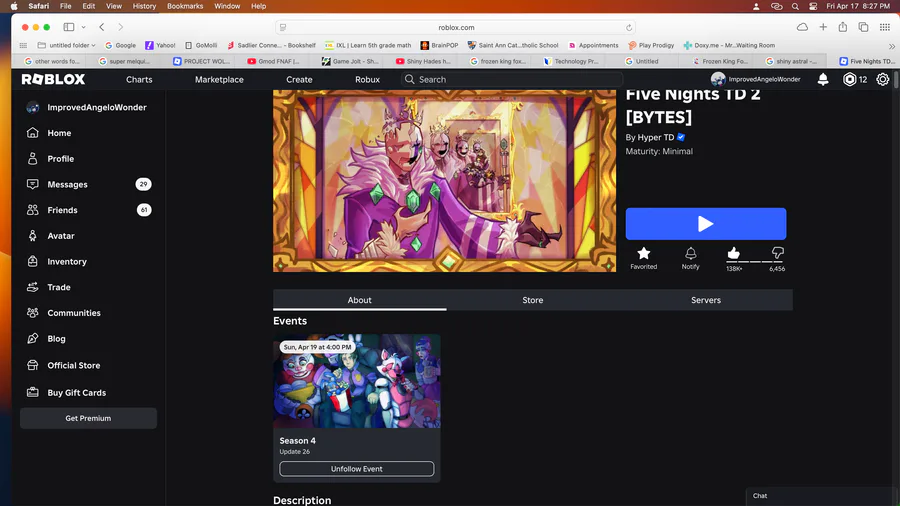Screen dimensions: 900x506
Task: Show more bookmarks with the chevron
Action: click(x=891, y=46)
